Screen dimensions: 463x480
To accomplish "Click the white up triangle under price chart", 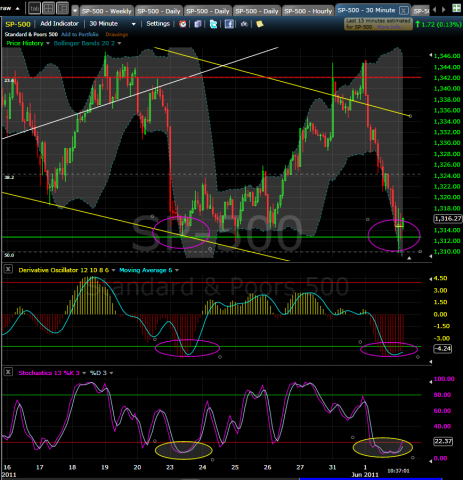I will (409, 258).
